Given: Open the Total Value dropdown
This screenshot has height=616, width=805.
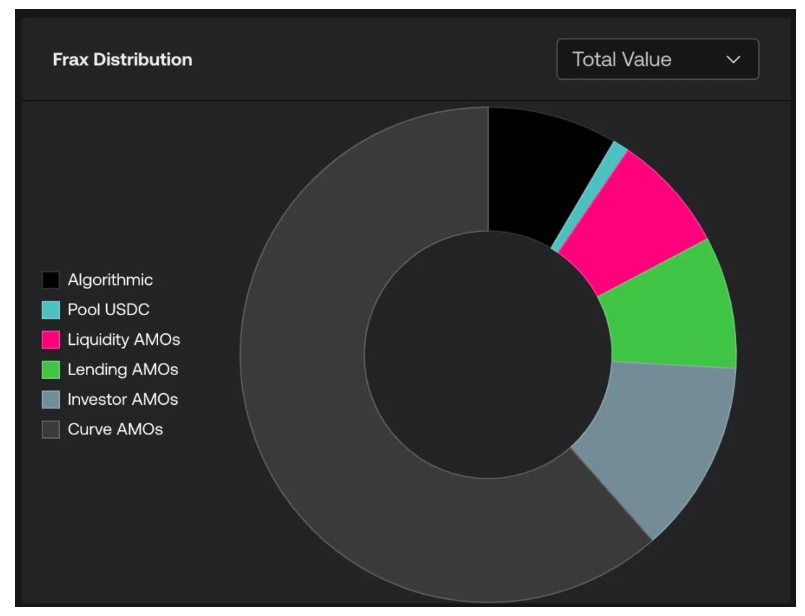Looking at the screenshot, I should (658, 59).
